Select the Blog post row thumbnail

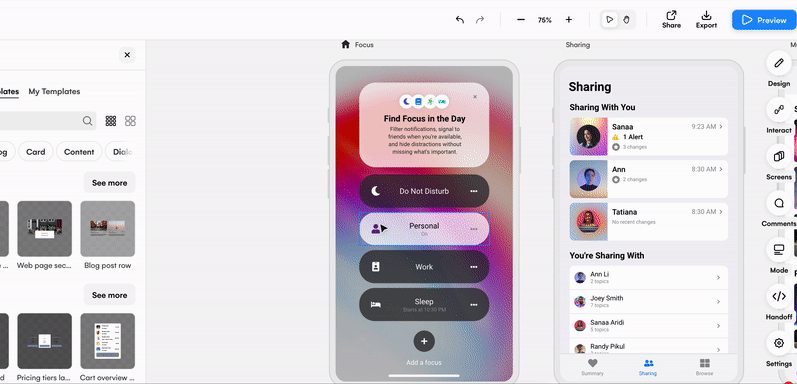tap(108, 228)
